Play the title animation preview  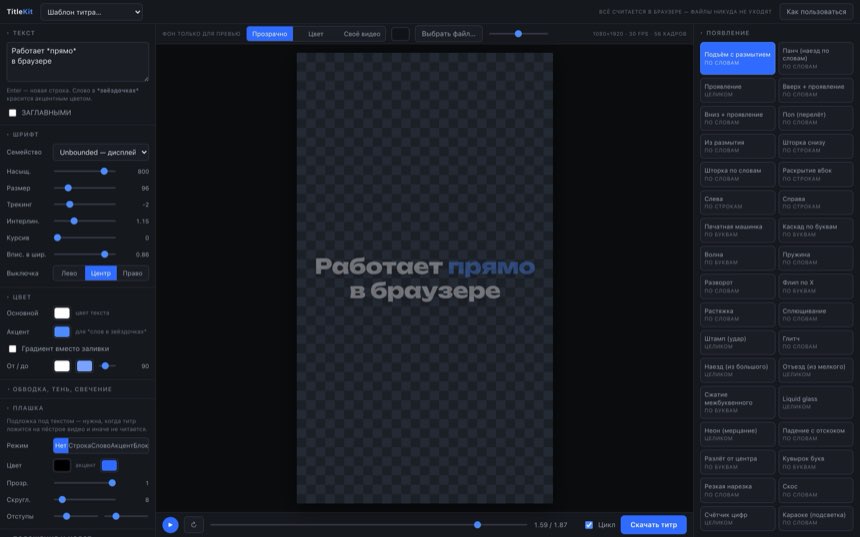tap(170, 525)
